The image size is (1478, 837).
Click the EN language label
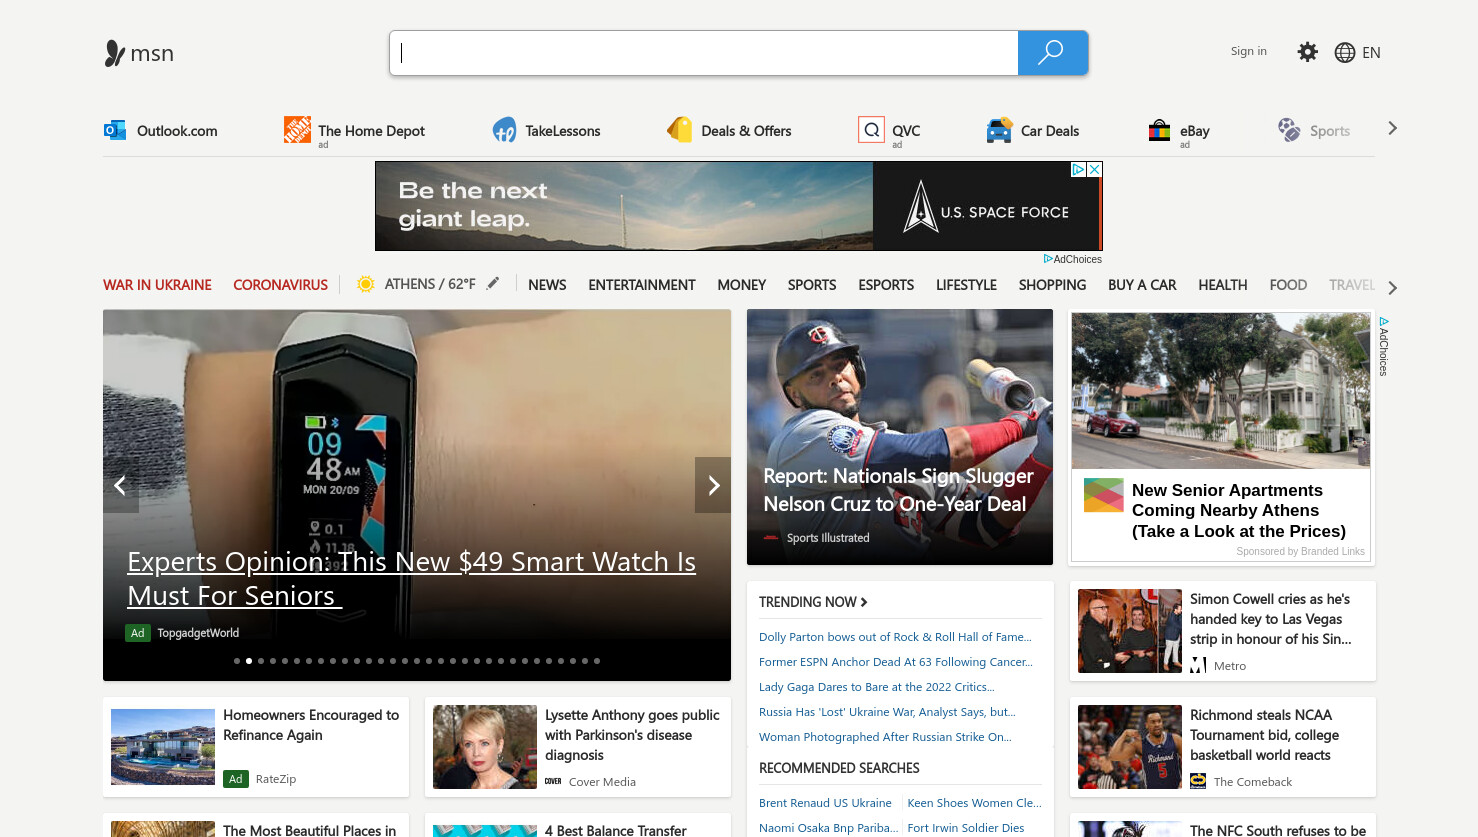(x=1371, y=53)
